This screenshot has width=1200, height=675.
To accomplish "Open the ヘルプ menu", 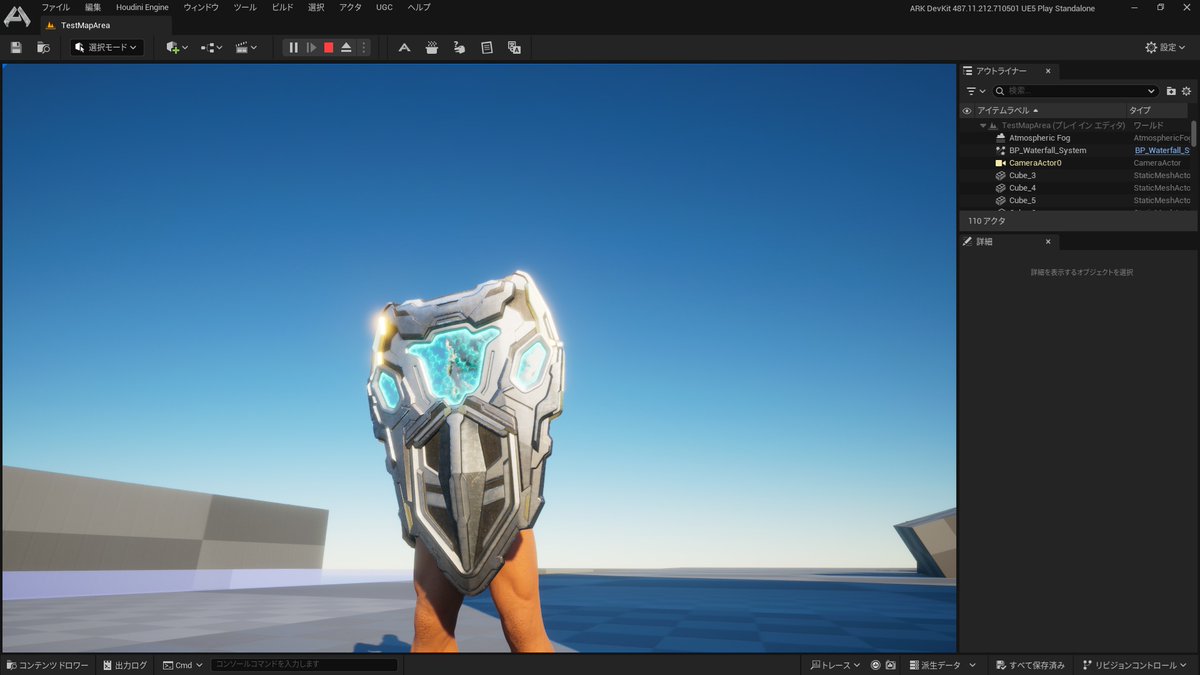I will click(x=419, y=7).
